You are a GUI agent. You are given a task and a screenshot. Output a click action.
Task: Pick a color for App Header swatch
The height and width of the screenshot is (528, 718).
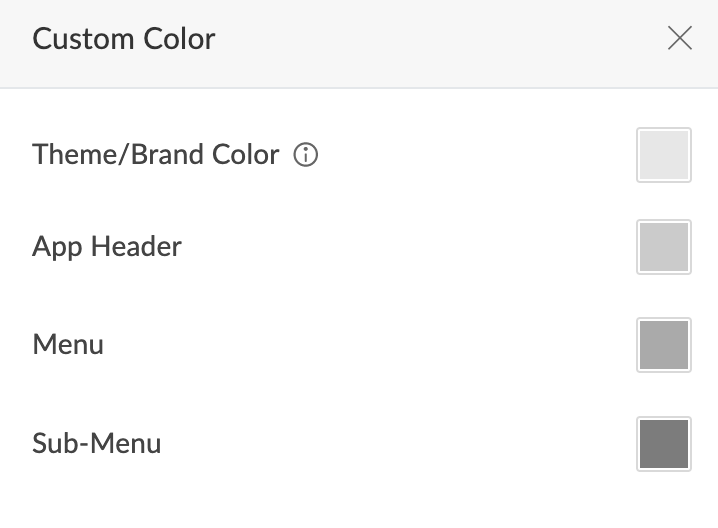663,247
